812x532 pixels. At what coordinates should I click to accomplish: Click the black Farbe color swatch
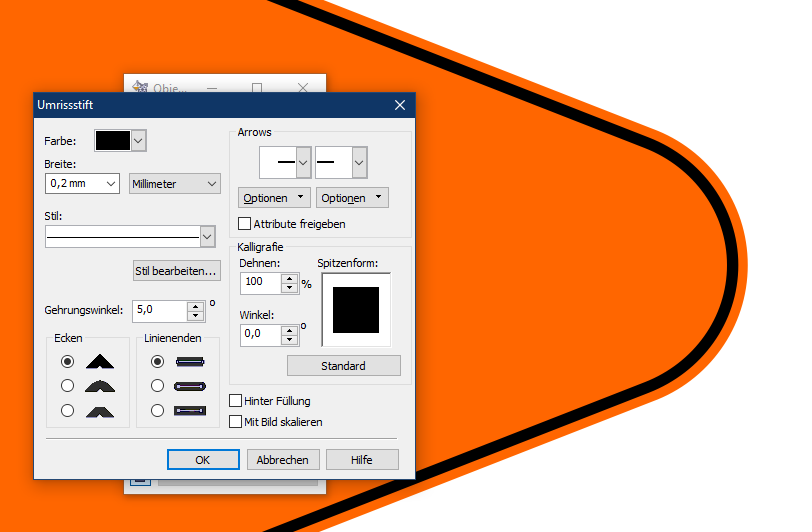tap(113, 140)
